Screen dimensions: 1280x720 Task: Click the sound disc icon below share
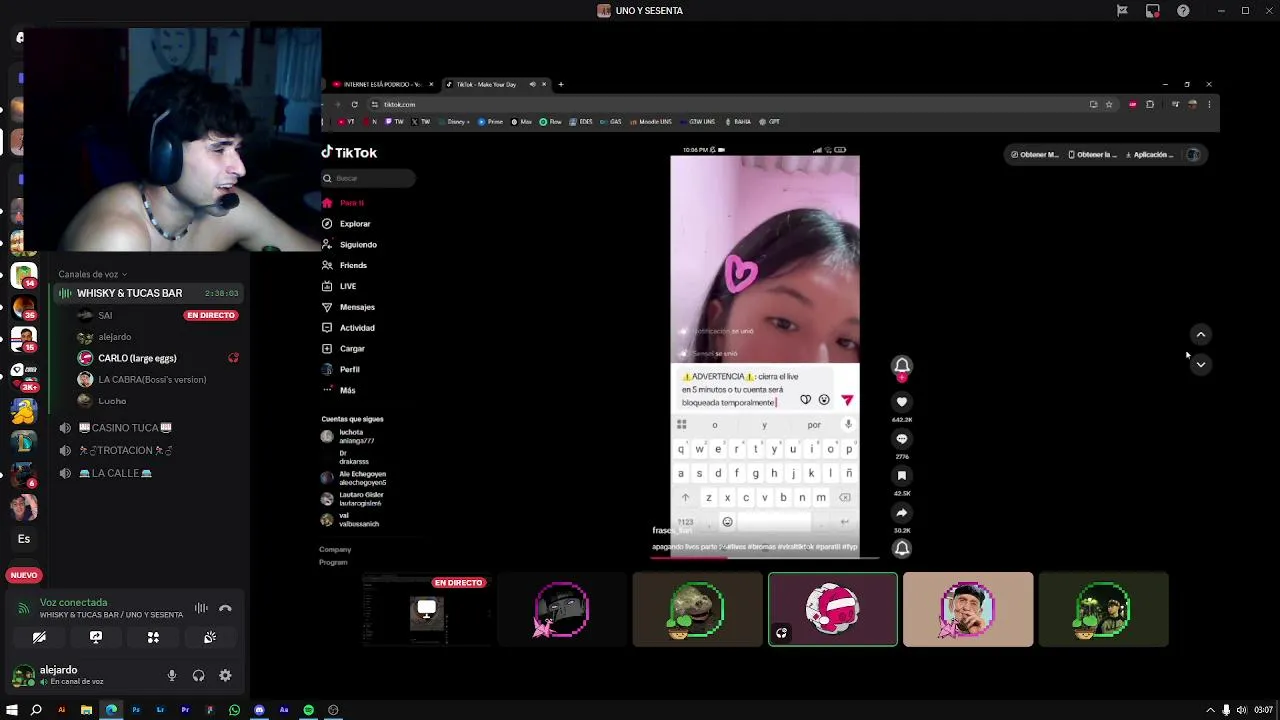(902, 548)
